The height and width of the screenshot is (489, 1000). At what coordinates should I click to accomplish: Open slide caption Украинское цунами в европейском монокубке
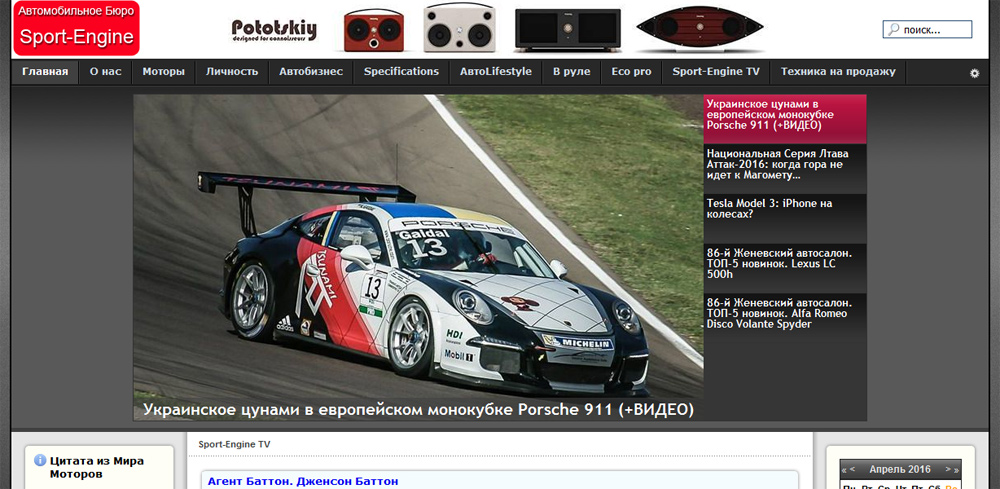click(x=418, y=409)
